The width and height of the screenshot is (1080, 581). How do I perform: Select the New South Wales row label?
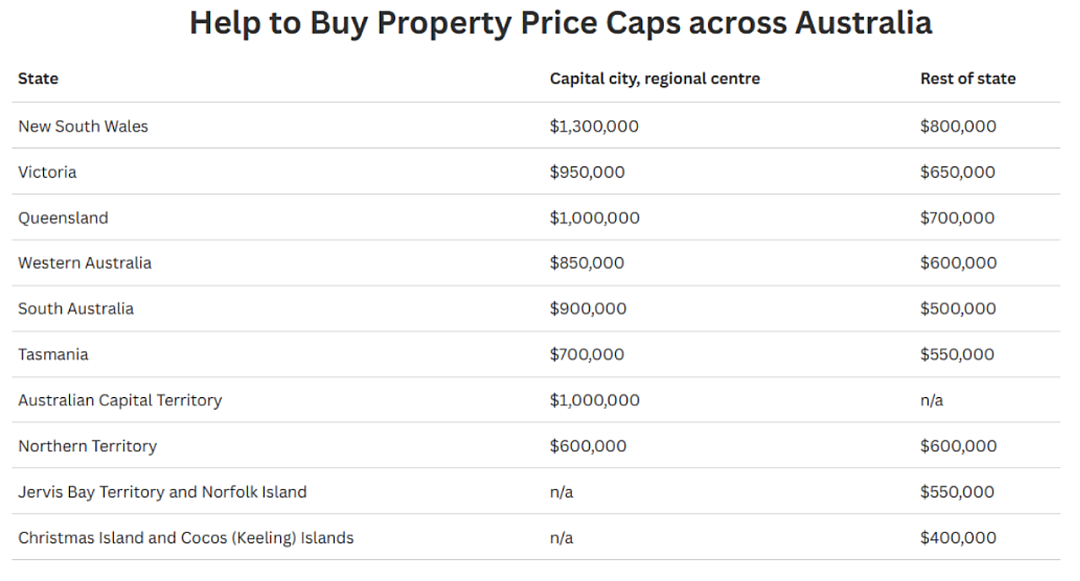83,127
